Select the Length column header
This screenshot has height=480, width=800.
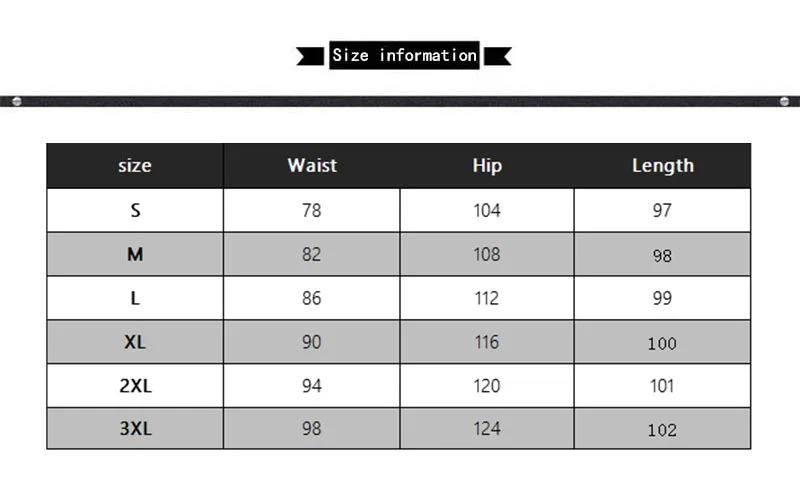(x=663, y=166)
